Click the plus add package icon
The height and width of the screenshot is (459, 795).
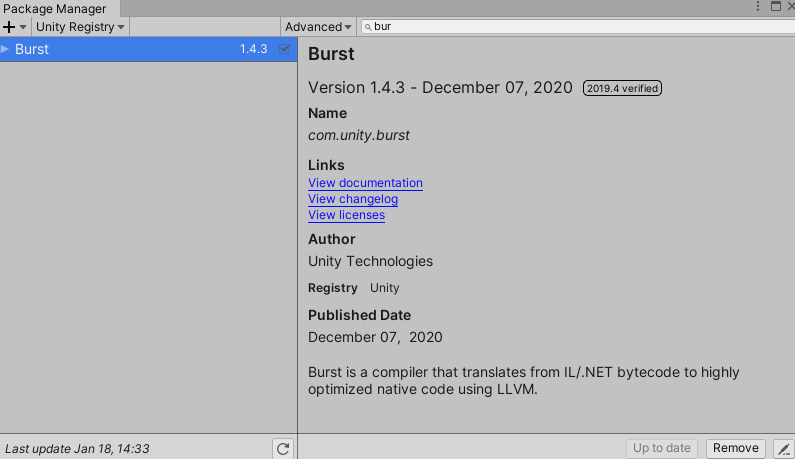[x=9, y=27]
